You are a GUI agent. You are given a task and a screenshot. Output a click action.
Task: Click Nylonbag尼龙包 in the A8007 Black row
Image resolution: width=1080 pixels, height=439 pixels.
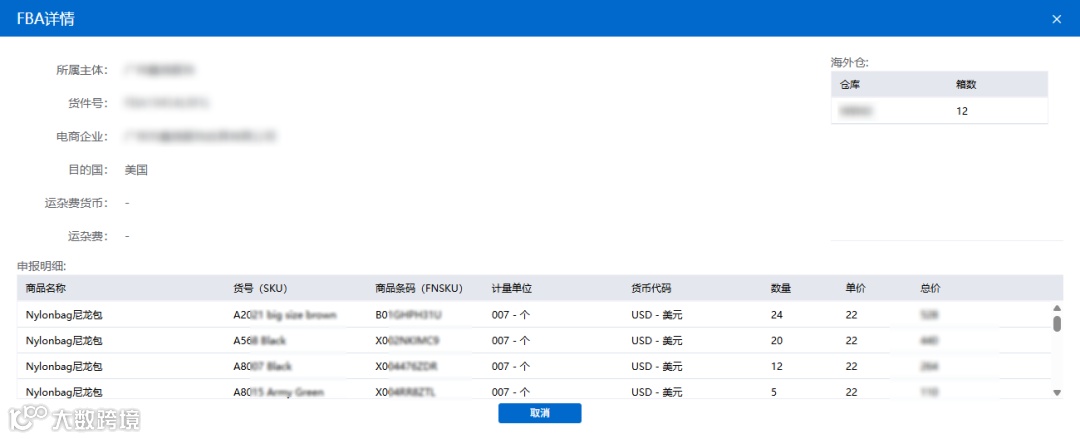[x=64, y=366]
